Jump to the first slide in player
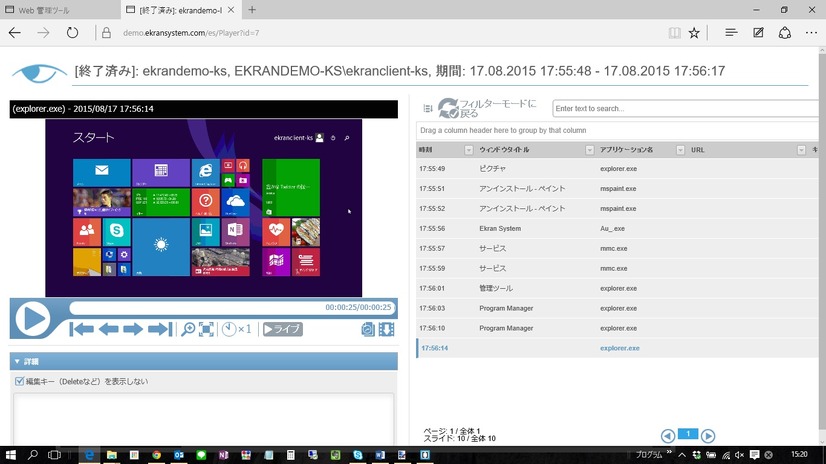Screen dimensions: 826x464 (x=81, y=329)
